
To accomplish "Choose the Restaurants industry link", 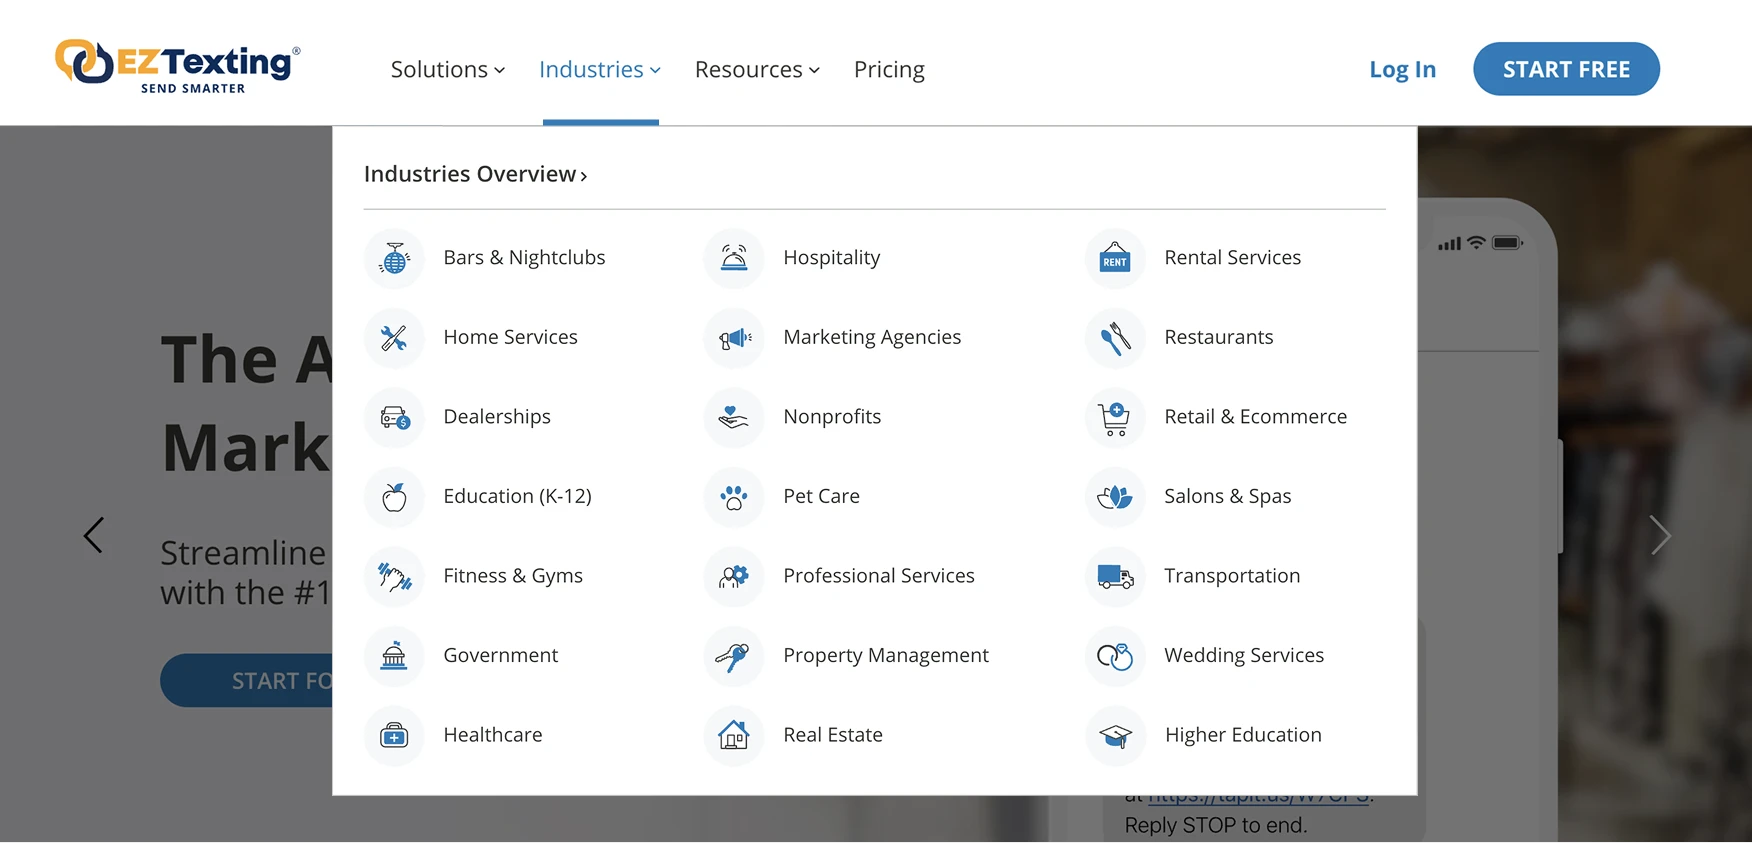I will pos(1219,337).
